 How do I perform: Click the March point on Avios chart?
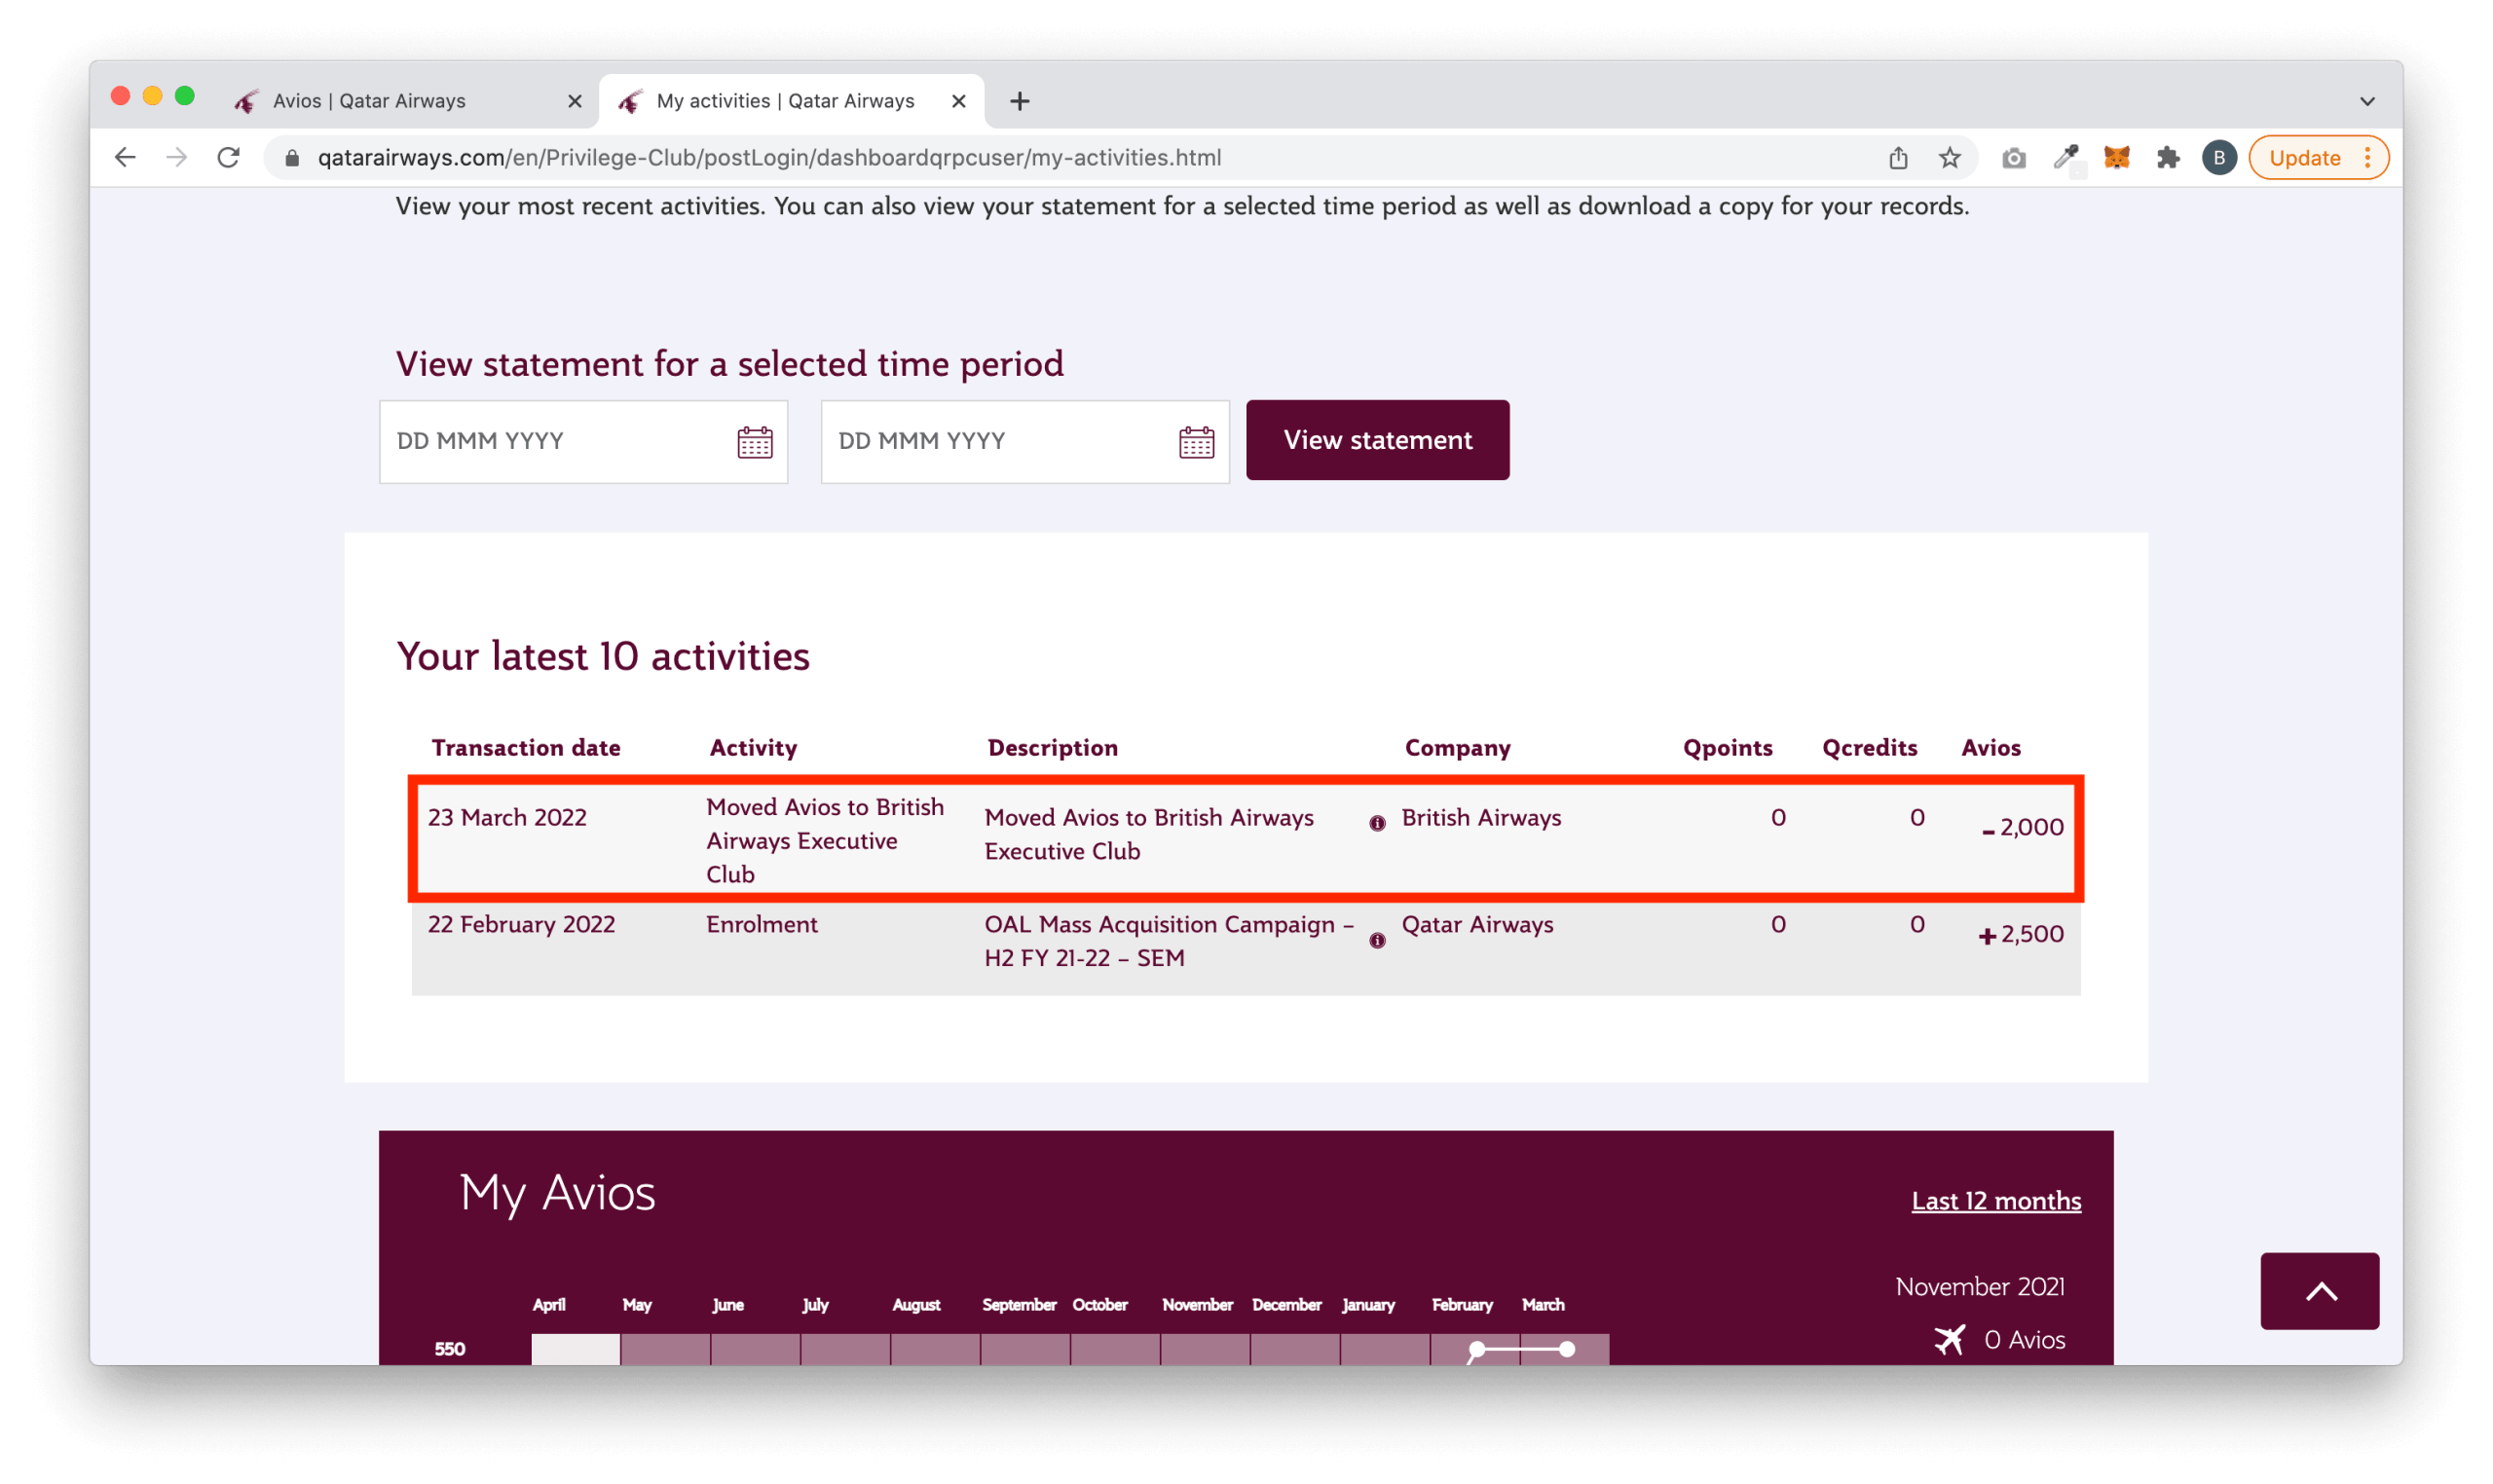1567,1349
